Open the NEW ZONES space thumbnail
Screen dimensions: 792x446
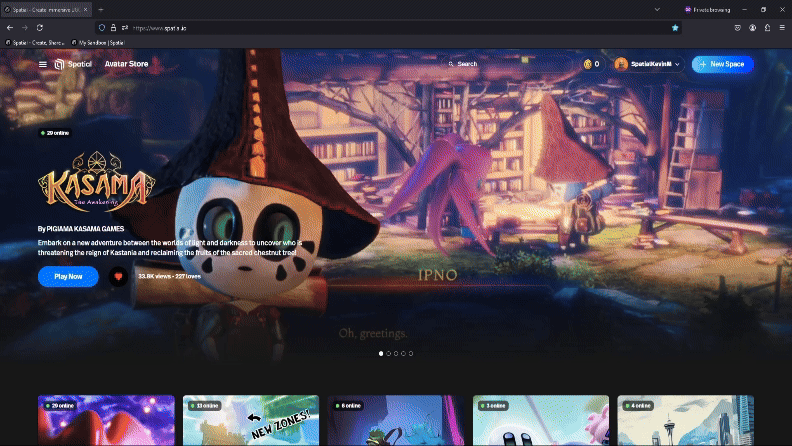[x=251, y=420]
